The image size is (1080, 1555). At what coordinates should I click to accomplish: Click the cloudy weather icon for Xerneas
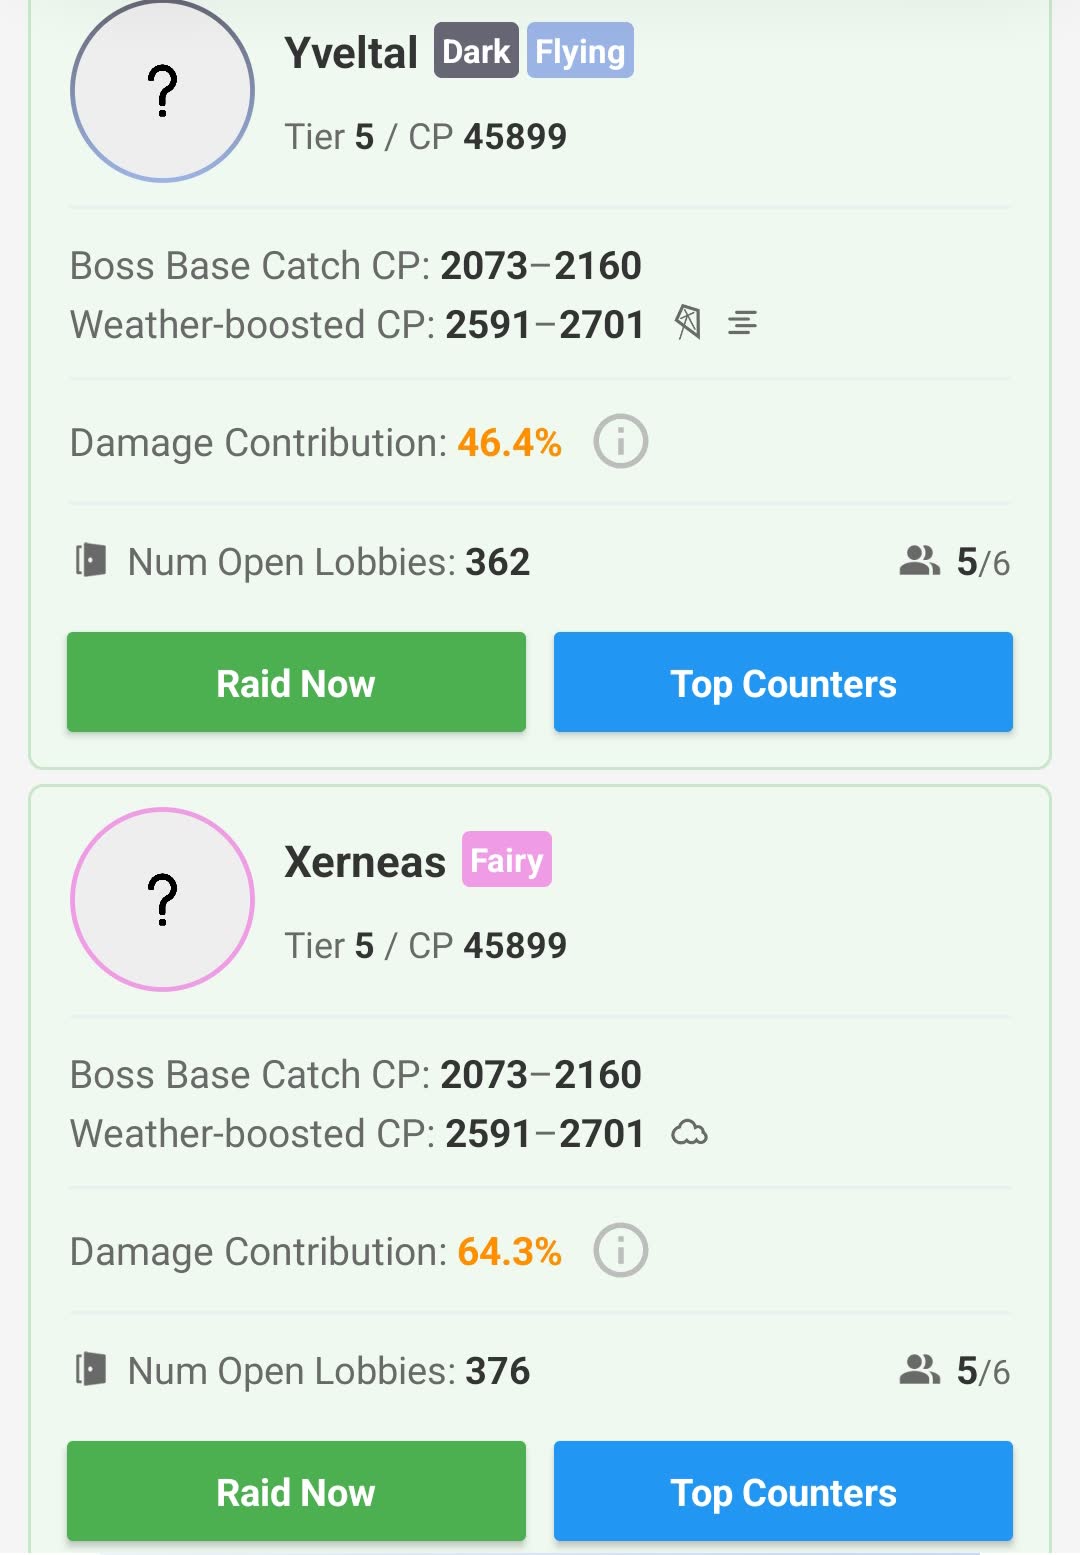[689, 1133]
